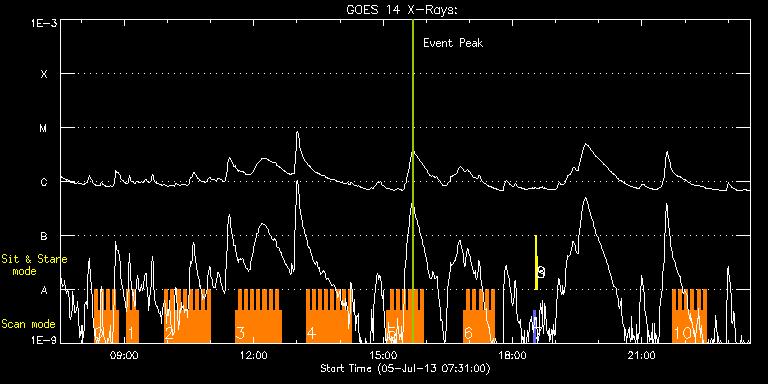Click the '21:00' time axis label
This screenshot has height=384, width=768.
[641, 355]
